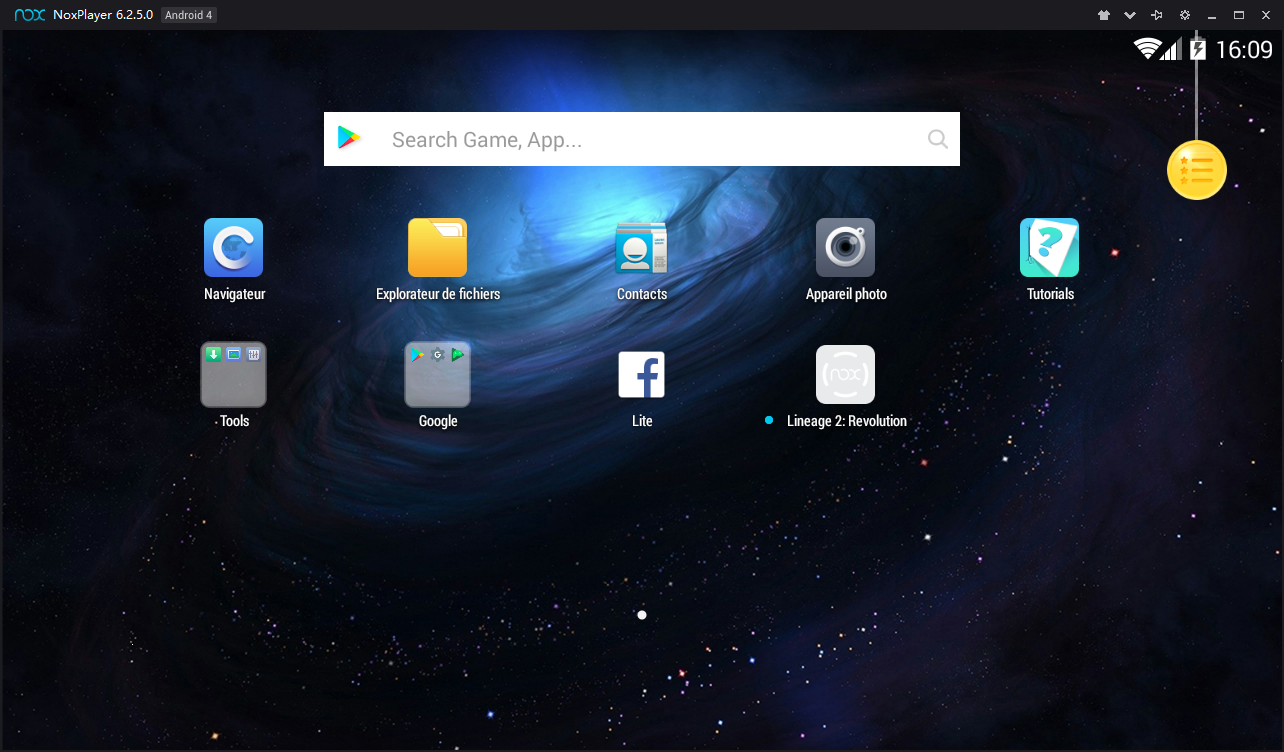Toggle the pin window on top button
The image size is (1284, 752).
[x=1157, y=15]
